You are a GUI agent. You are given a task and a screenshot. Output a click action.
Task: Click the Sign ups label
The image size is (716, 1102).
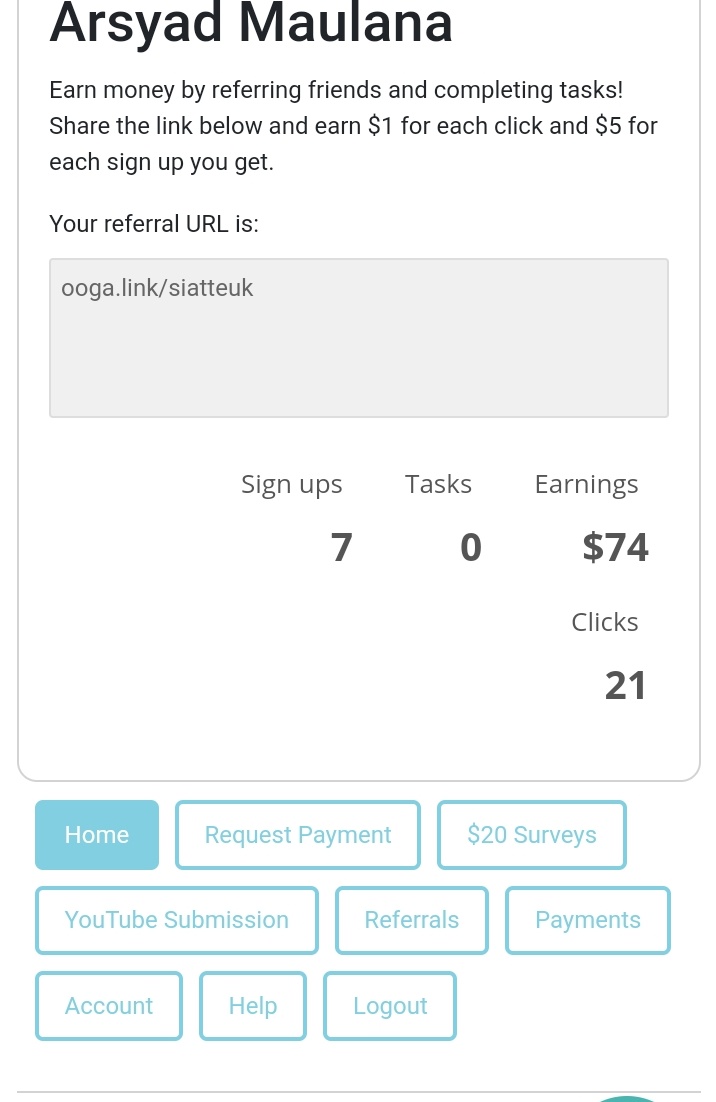(292, 485)
